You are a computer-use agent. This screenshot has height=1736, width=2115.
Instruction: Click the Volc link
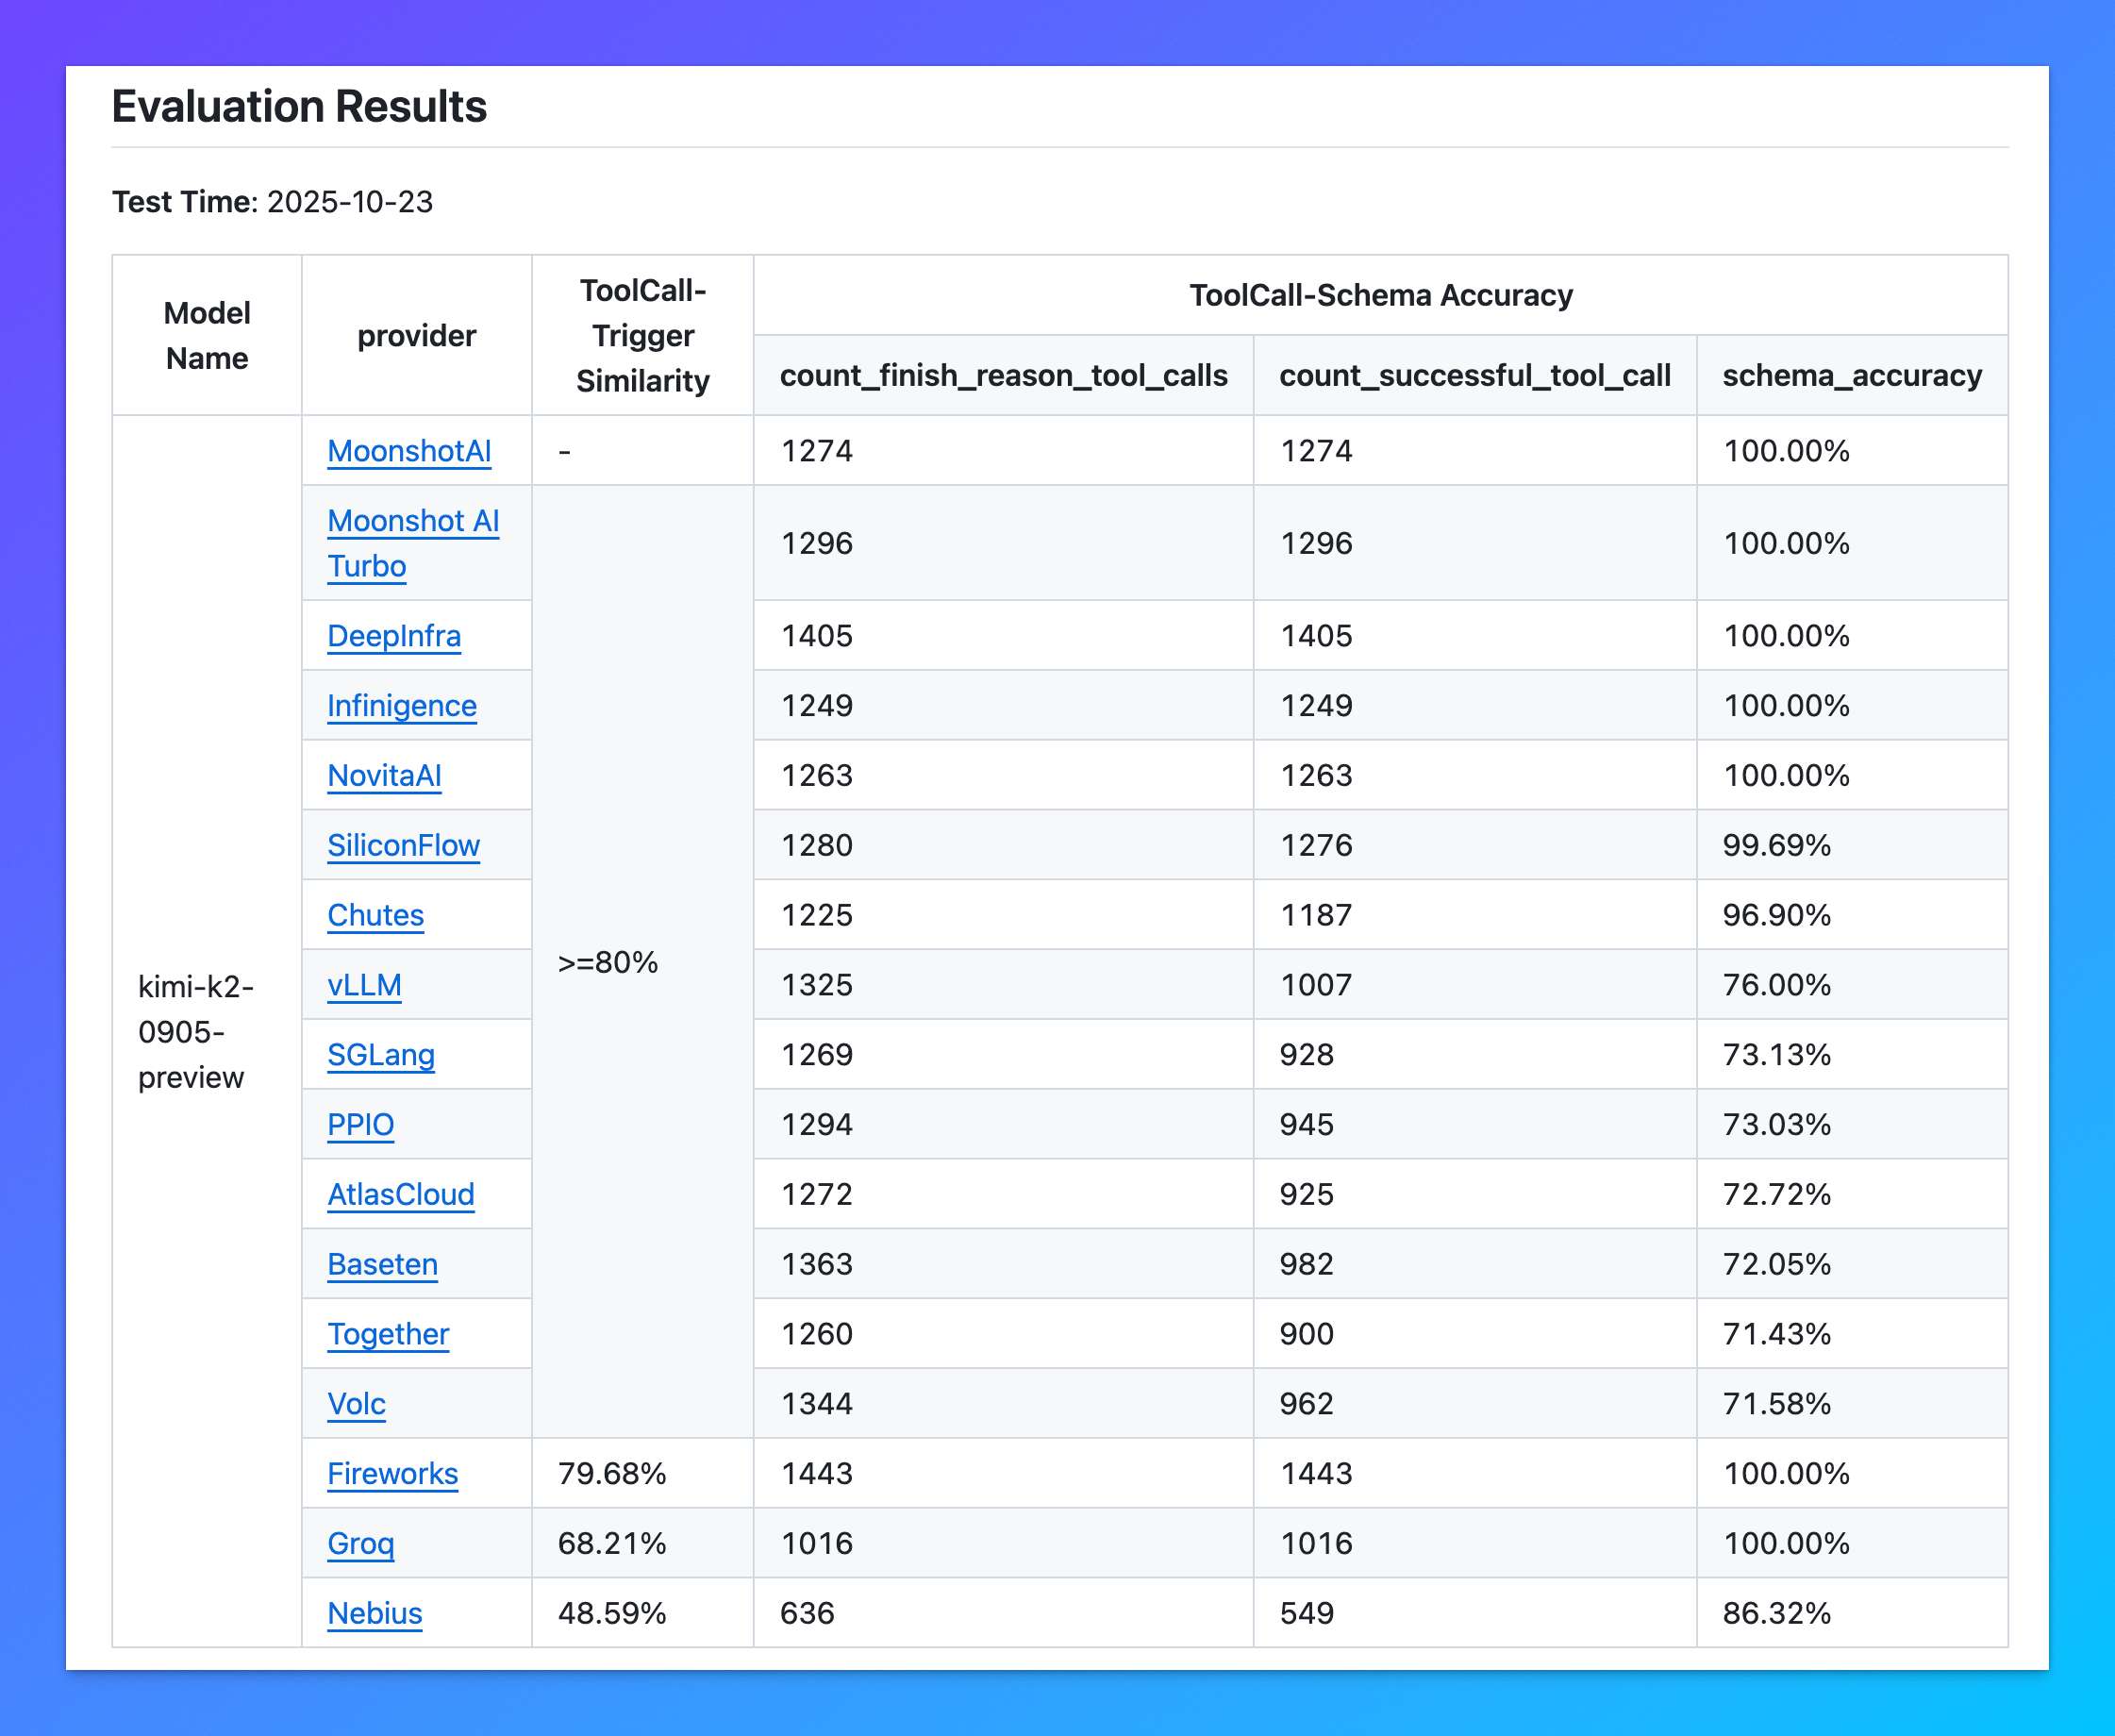tap(356, 1404)
